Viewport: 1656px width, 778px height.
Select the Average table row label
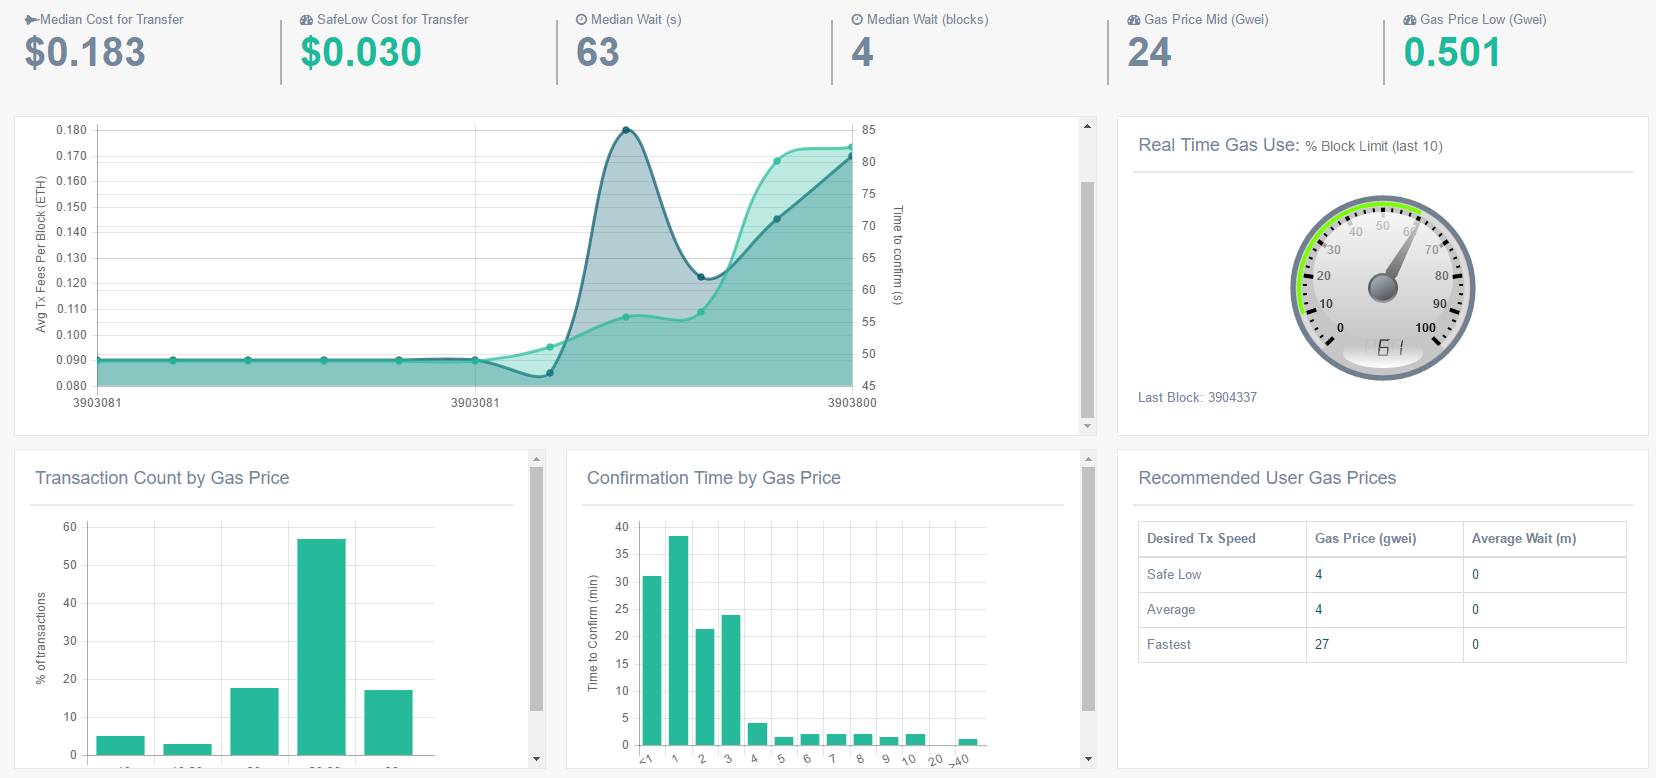pos(1171,610)
